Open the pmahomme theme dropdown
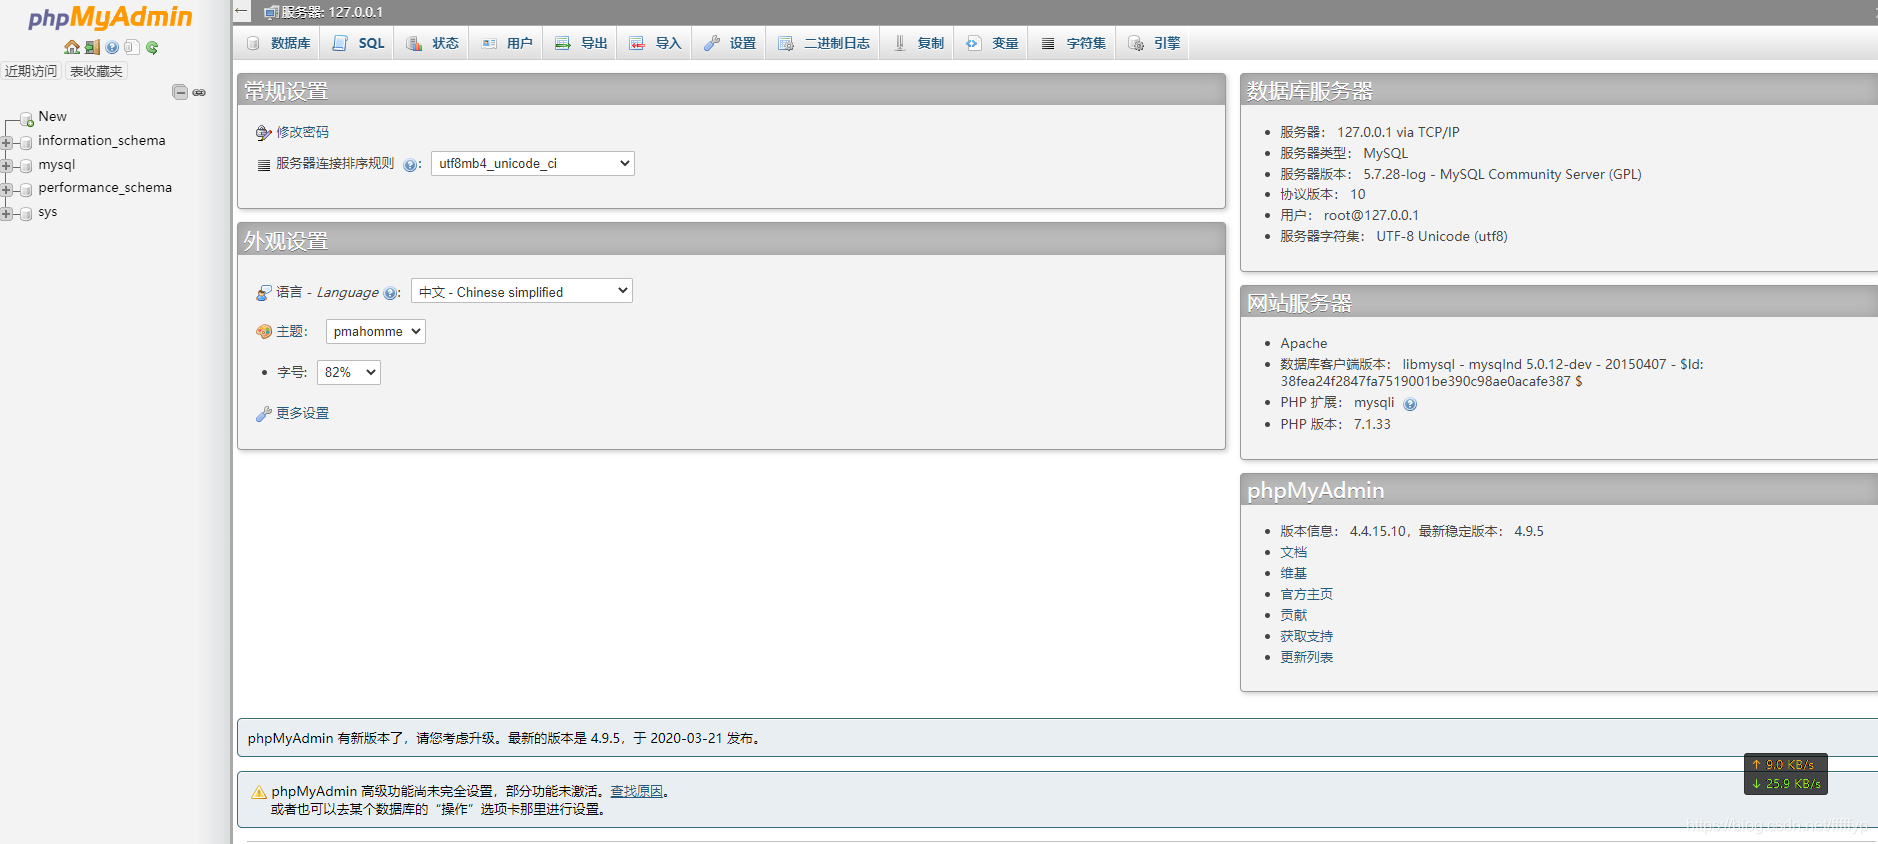1878x844 pixels. tap(376, 331)
